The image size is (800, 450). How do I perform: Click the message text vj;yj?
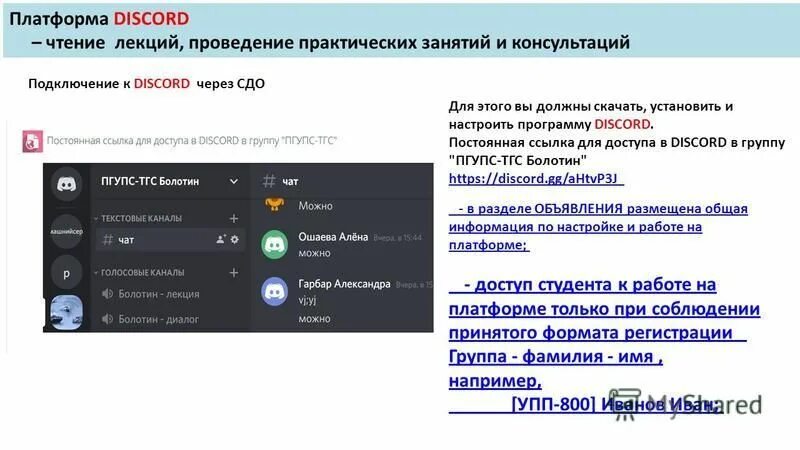[x=307, y=300]
